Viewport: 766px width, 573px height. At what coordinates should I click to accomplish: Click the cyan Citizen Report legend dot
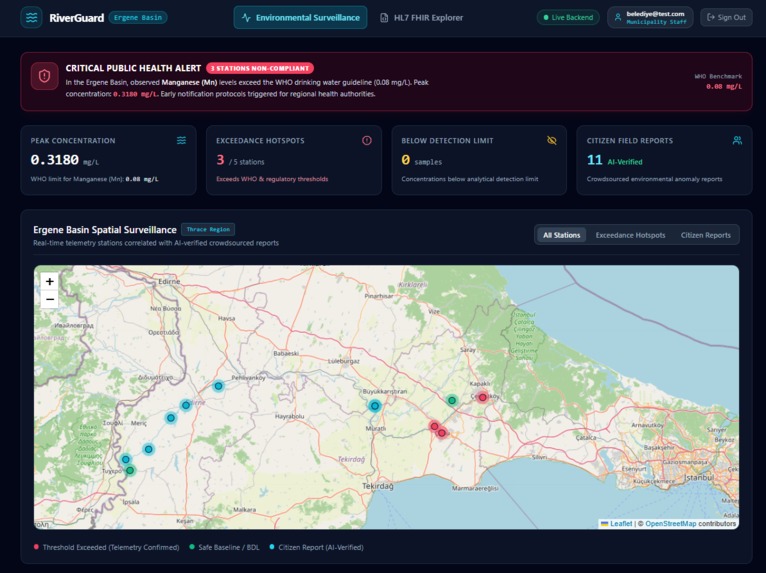[272, 547]
